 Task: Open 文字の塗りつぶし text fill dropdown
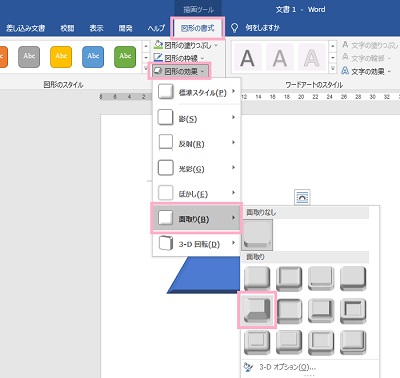tap(370, 45)
